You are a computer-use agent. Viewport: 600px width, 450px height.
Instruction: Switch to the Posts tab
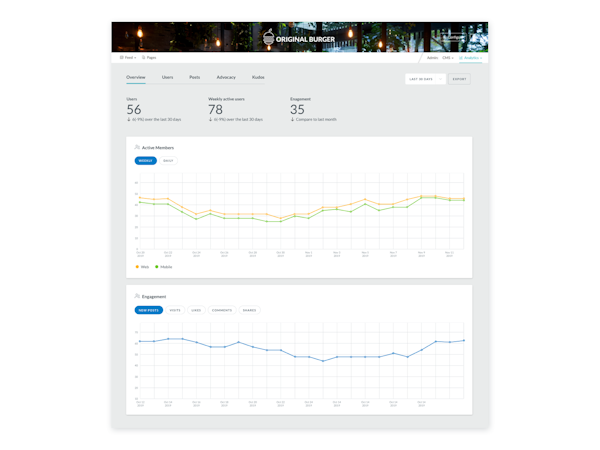[194, 77]
